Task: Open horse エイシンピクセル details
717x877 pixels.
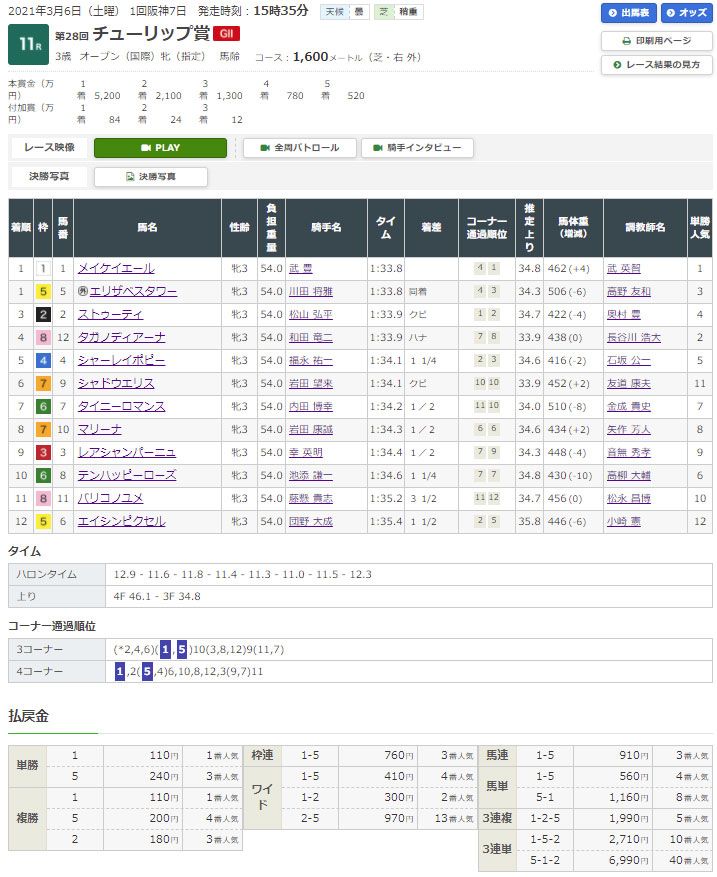Action: [121, 522]
